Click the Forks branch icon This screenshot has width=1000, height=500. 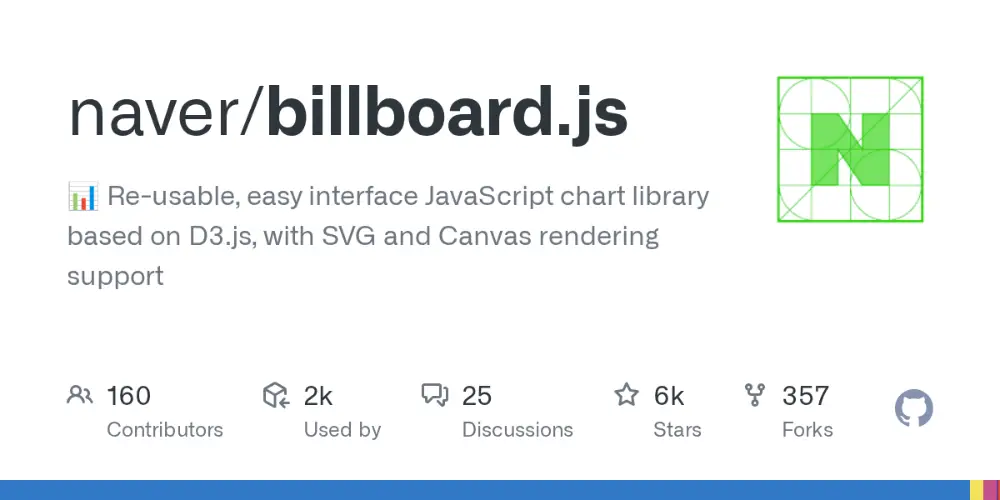(755, 395)
